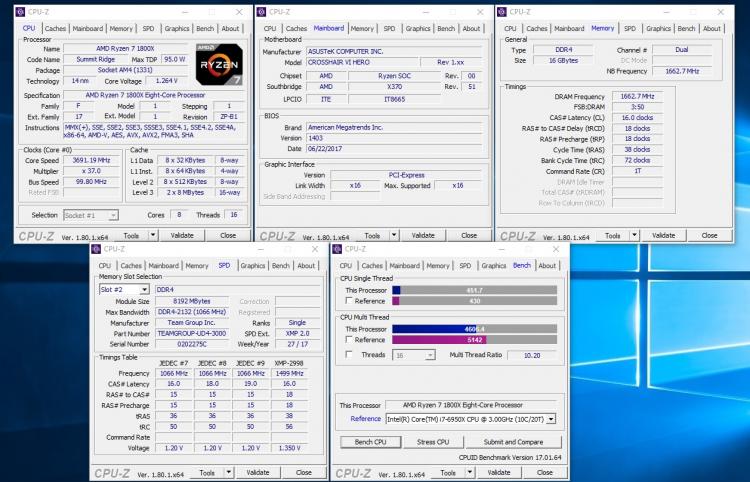The height and width of the screenshot is (482, 750).
Task: Enable the single thread Reference checkbox
Action: [349, 301]
